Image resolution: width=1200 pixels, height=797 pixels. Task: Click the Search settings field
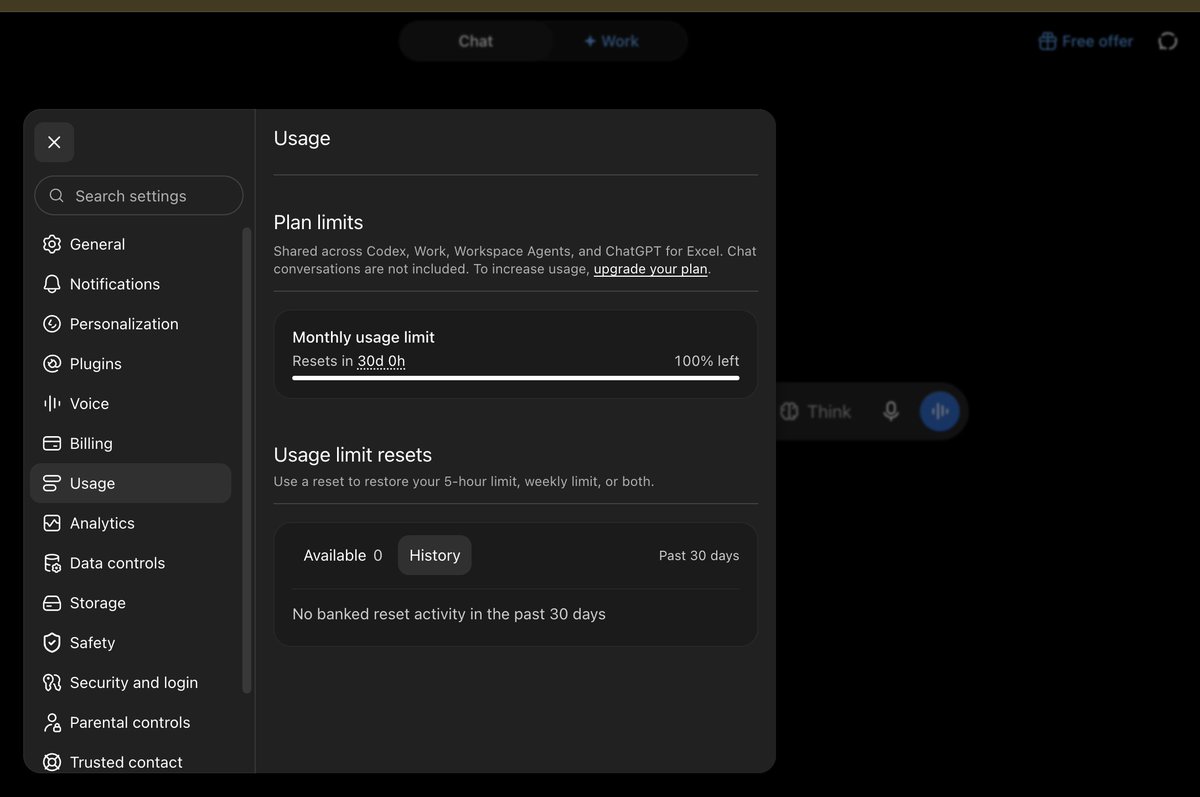click(139, 196)
